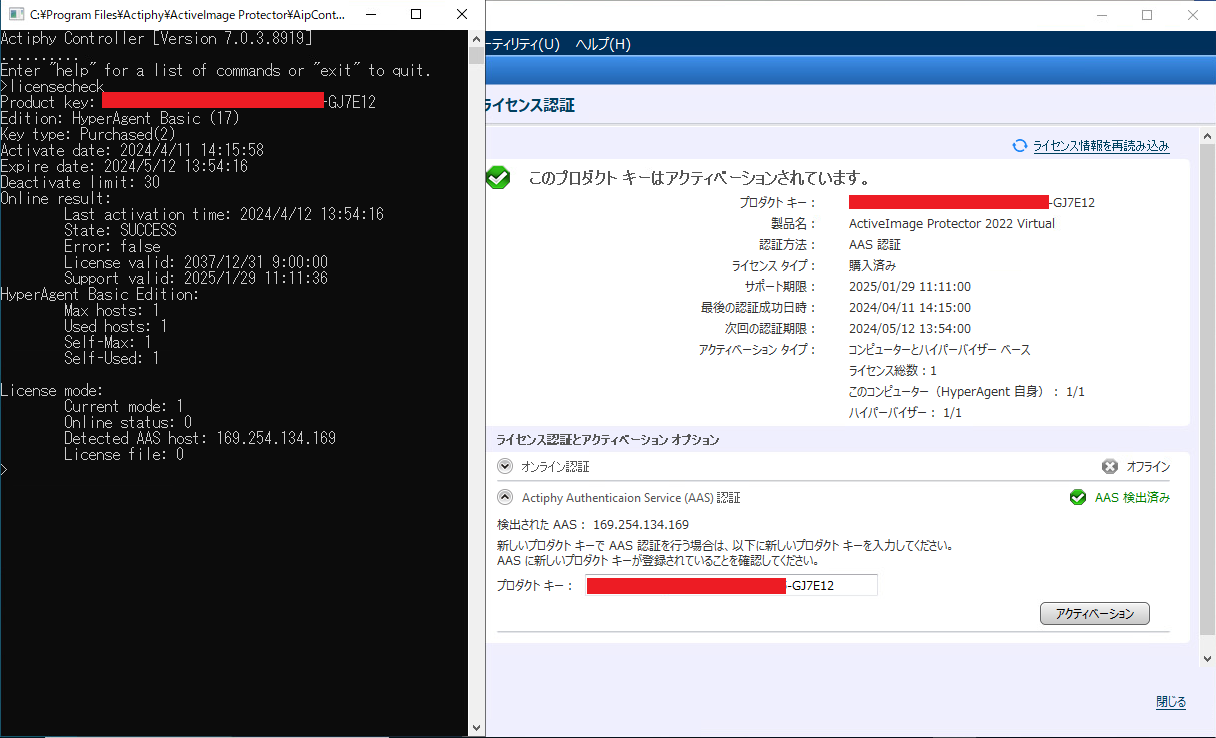Viewport: 1216px width, 738px height.
Task: Open the ヘルプ(H) menu
Action: 604,44
